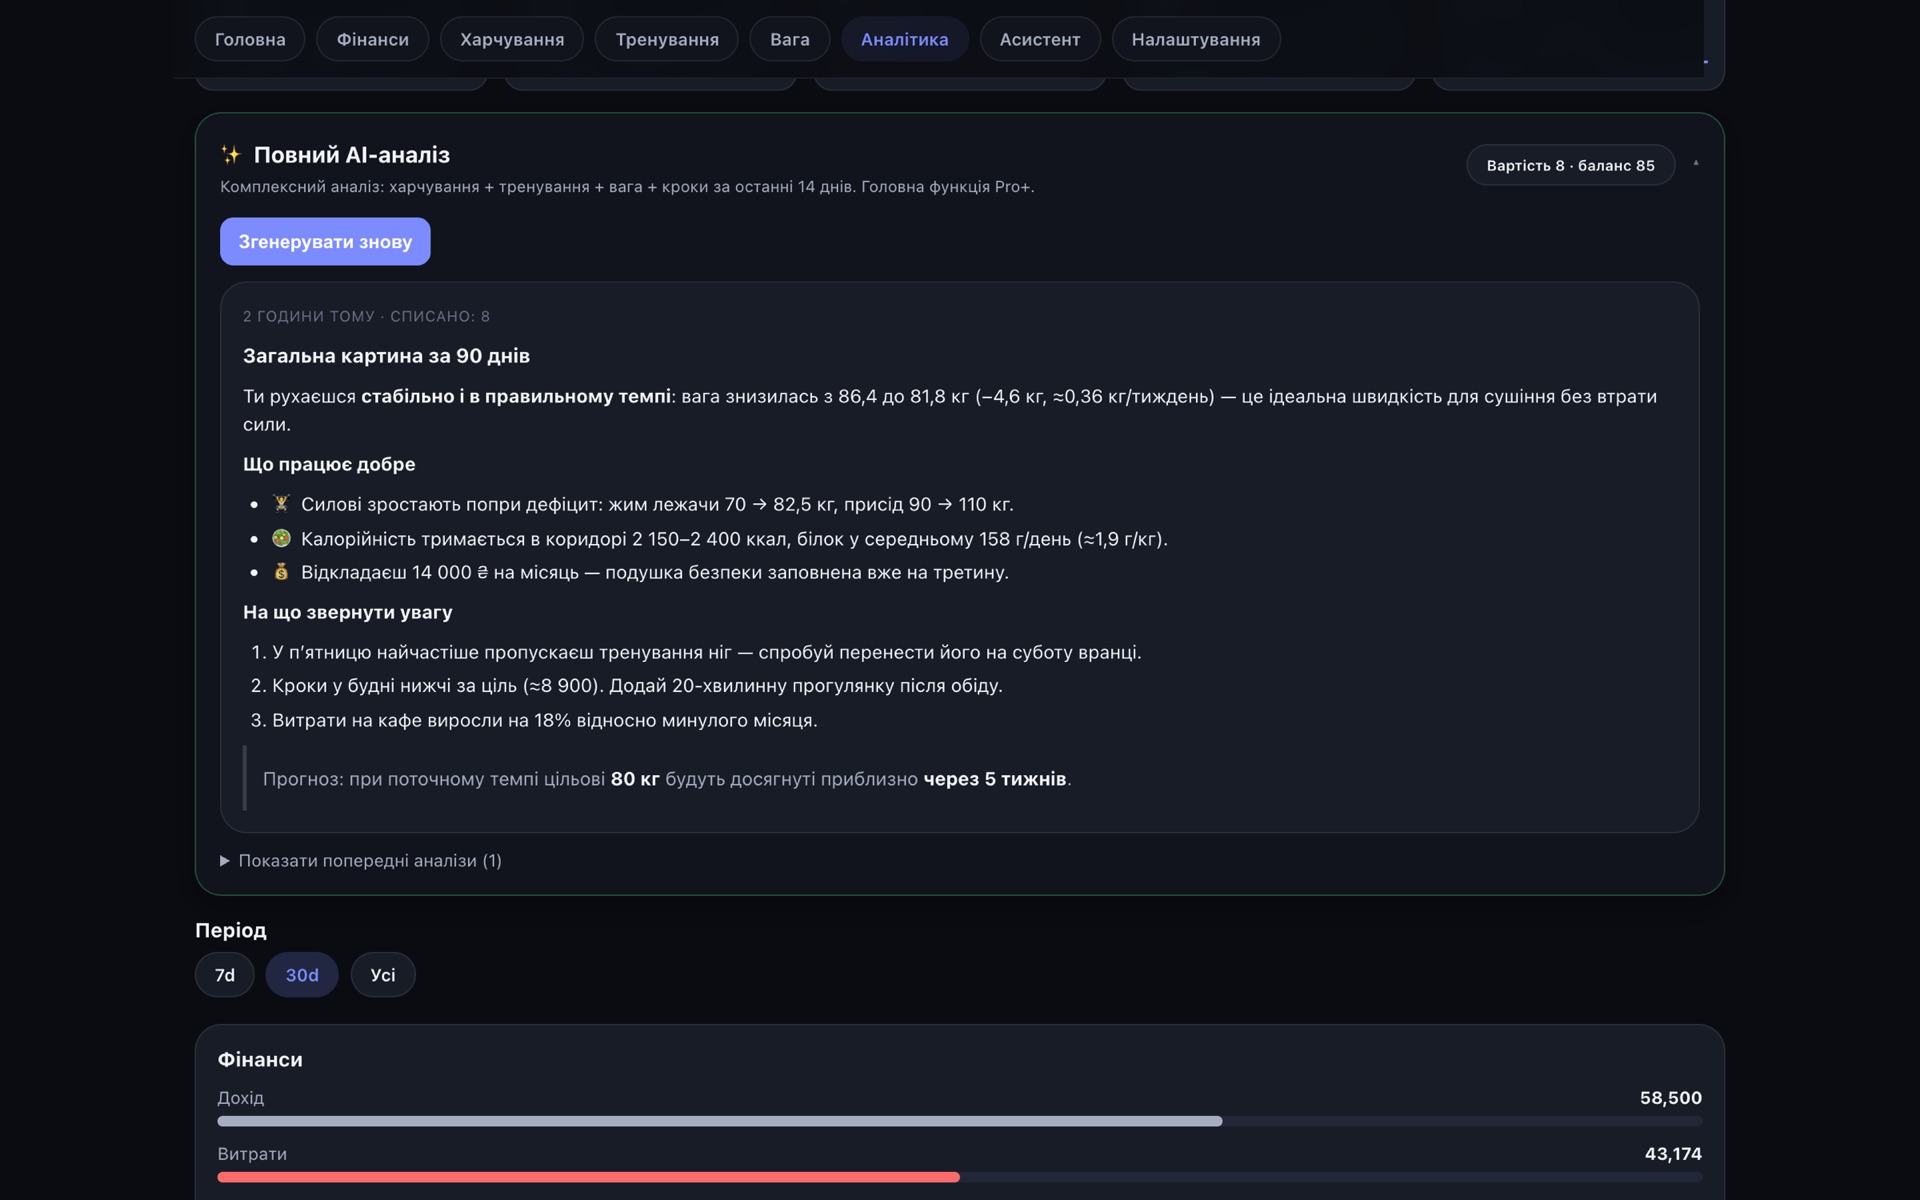Viewport: 1920px width, 1200px height.
Task: Click the money bag emoji in savings bullet
Action: pyautogui.click(x=281, y=572)
